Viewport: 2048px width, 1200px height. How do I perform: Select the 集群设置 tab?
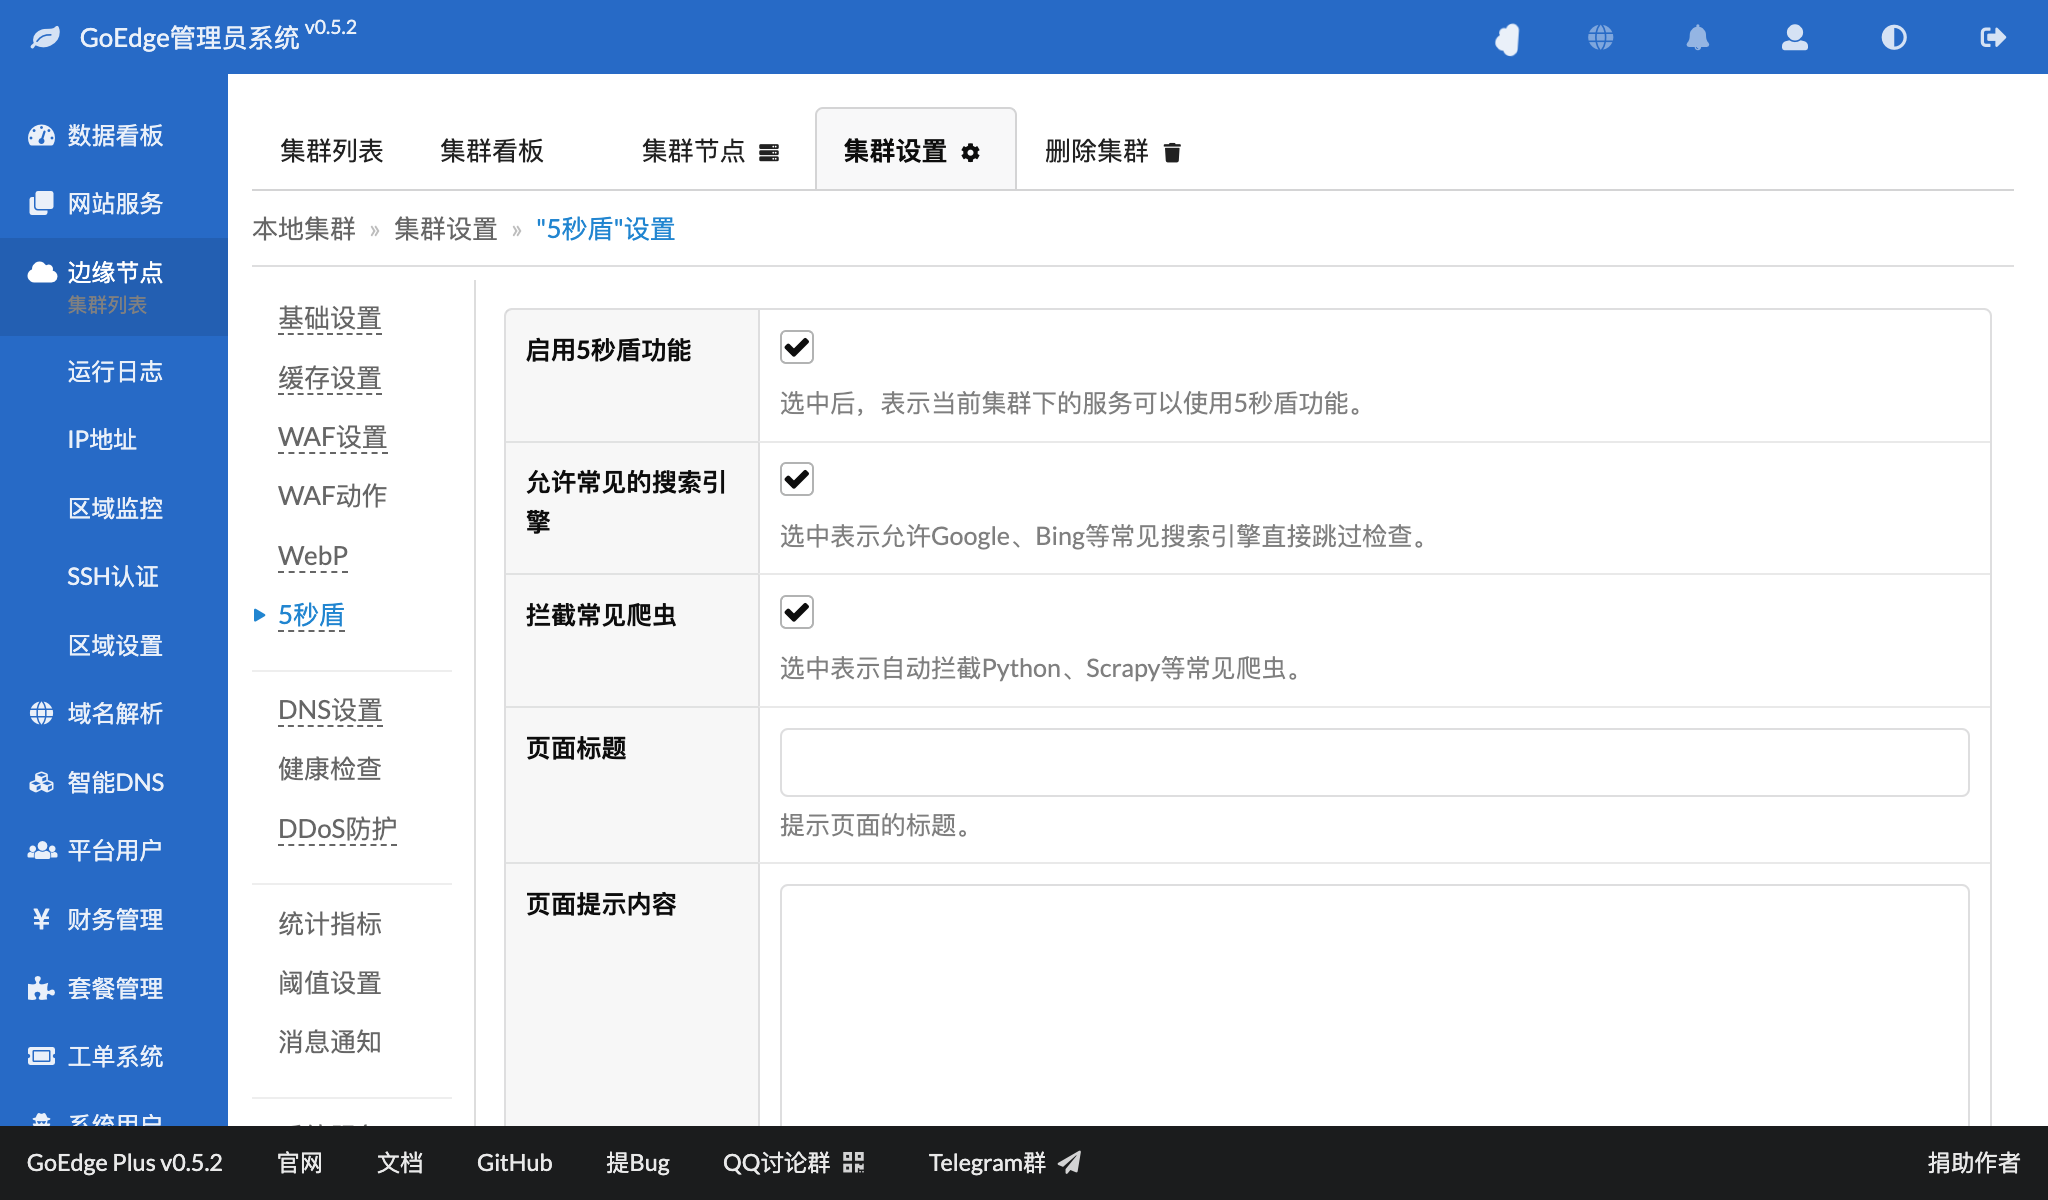[x=916, y=150]
